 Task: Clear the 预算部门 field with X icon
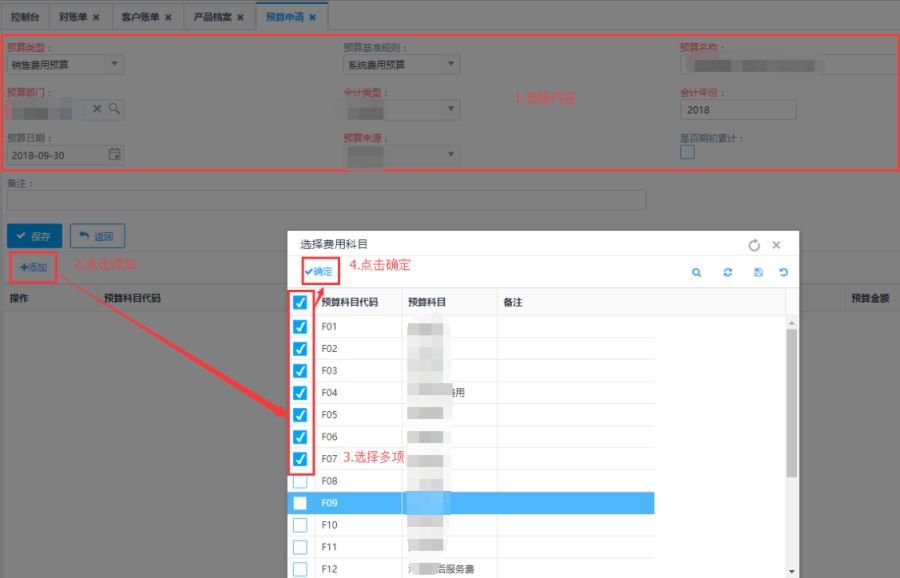click(98, 109)
